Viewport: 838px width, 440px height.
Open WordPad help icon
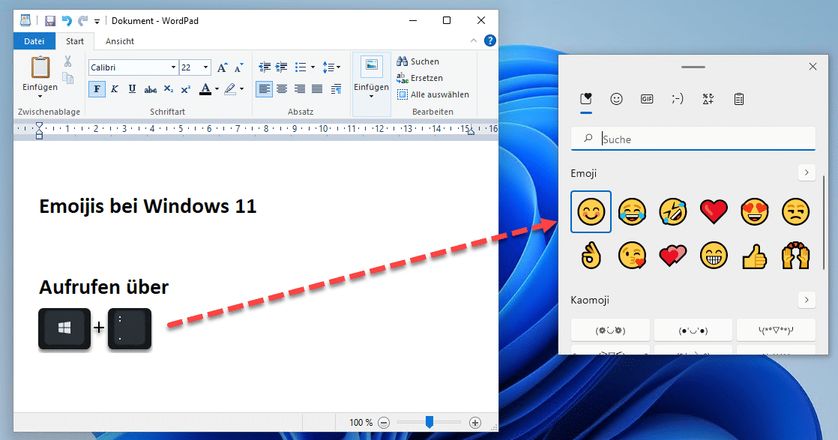pos(490,41)
